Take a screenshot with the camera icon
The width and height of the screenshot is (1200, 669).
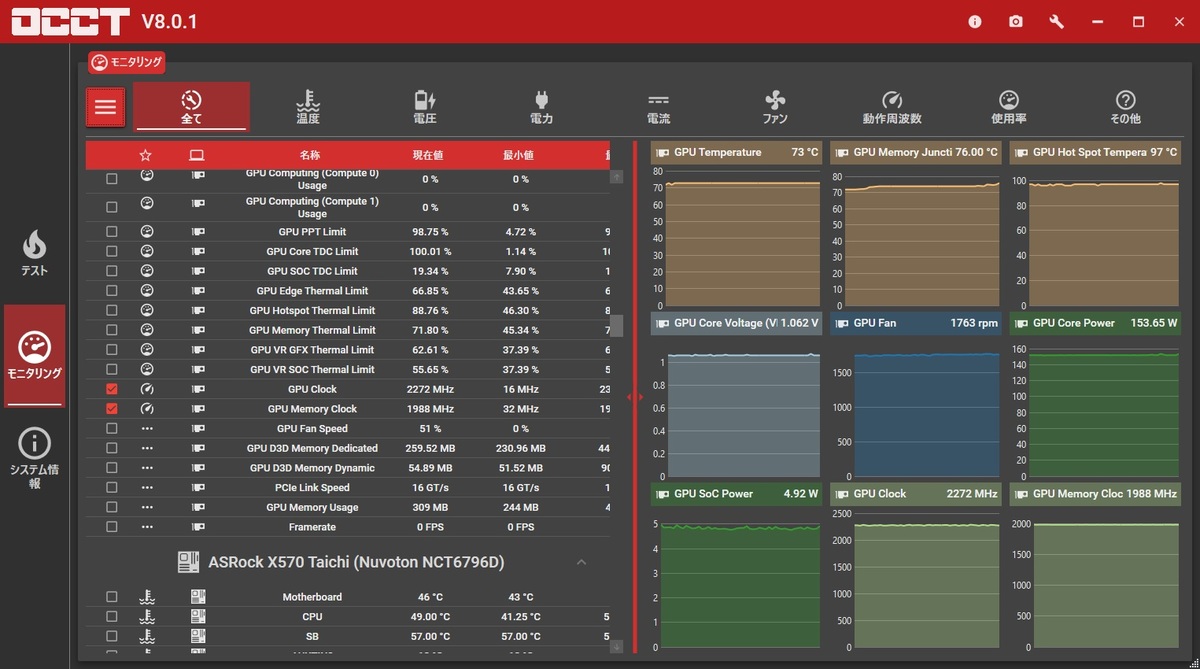(1016, 22)
